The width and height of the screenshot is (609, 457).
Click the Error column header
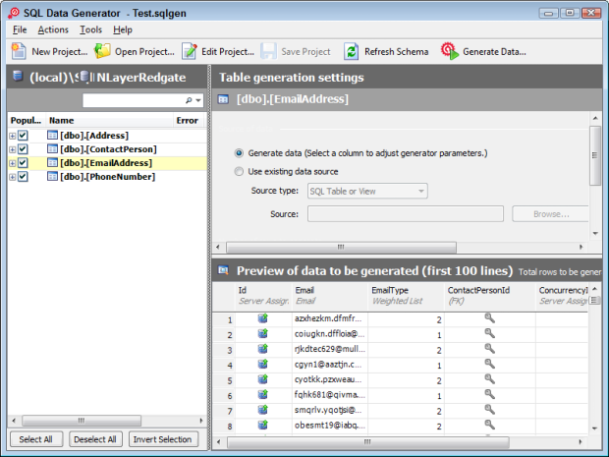click(x=188, y=120)
